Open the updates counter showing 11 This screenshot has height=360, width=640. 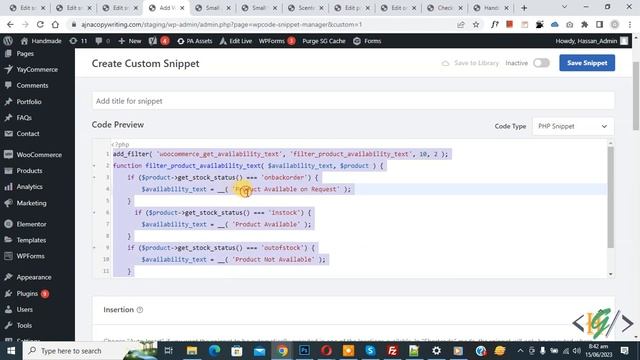tap(78, 41)
